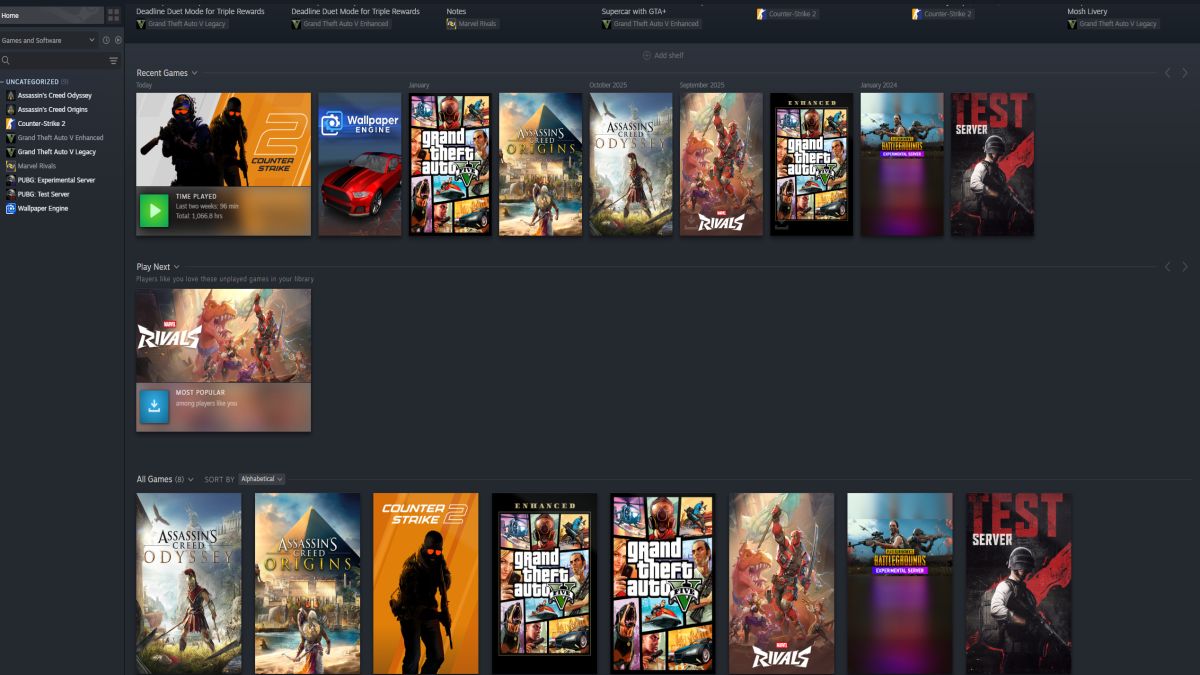Click the grid view icon beside Home

pyautogui.click(x=113, y=15)
